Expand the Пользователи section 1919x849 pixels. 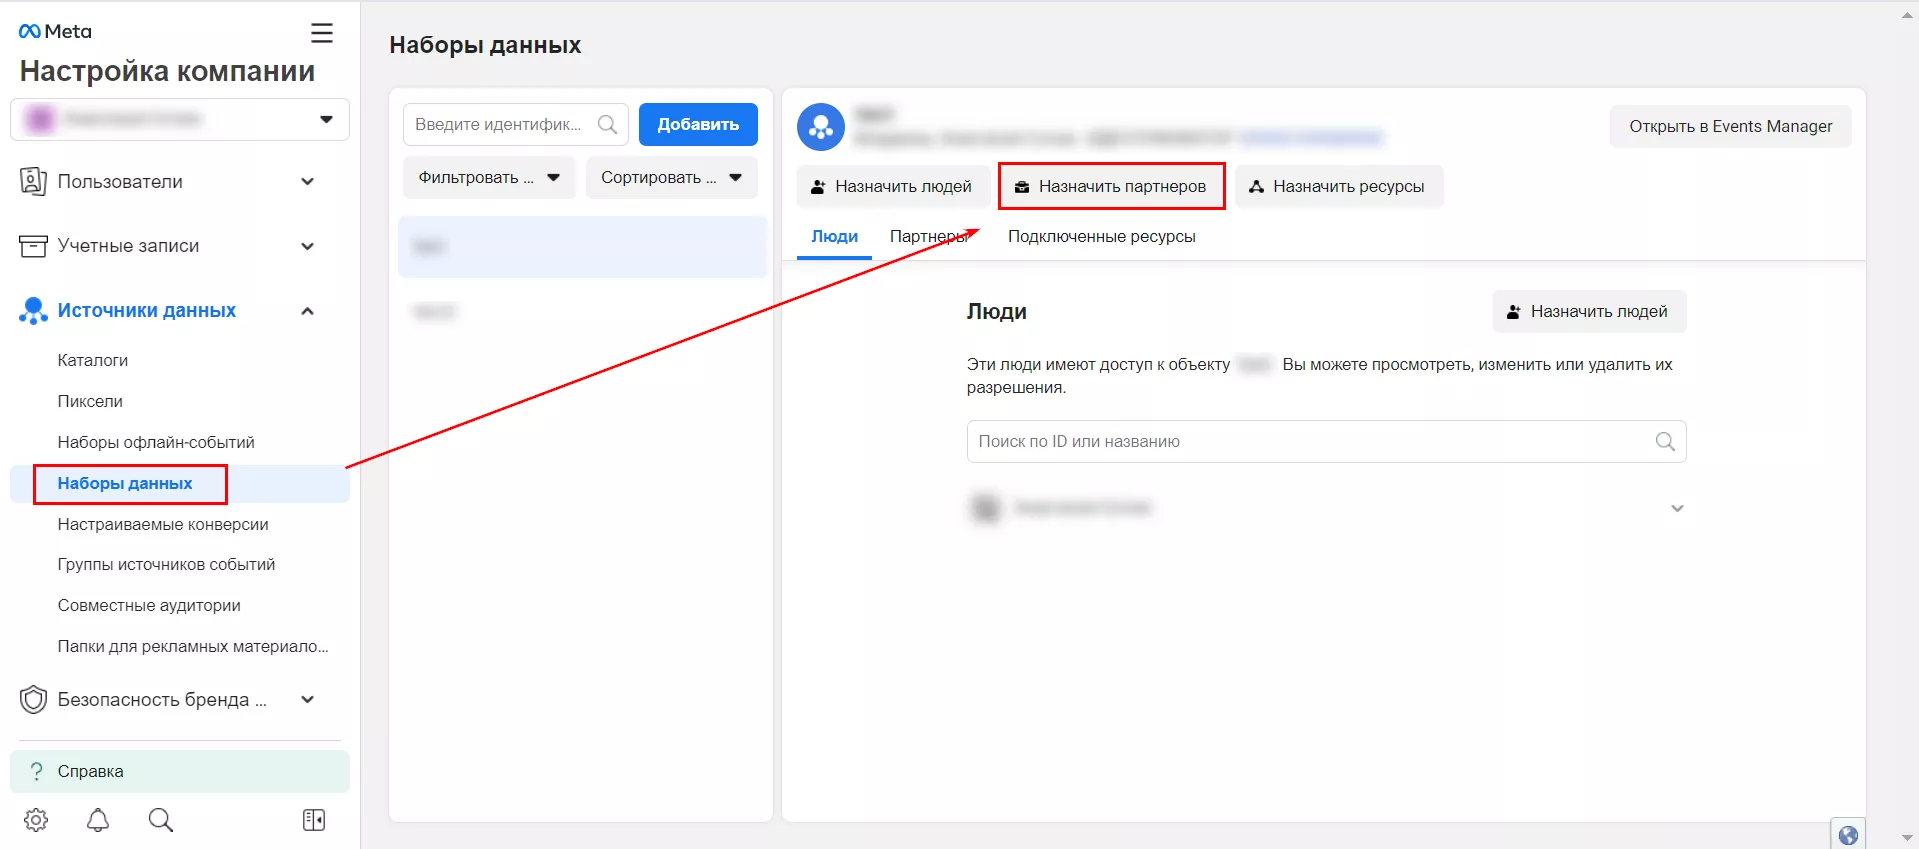click(307, 182)
